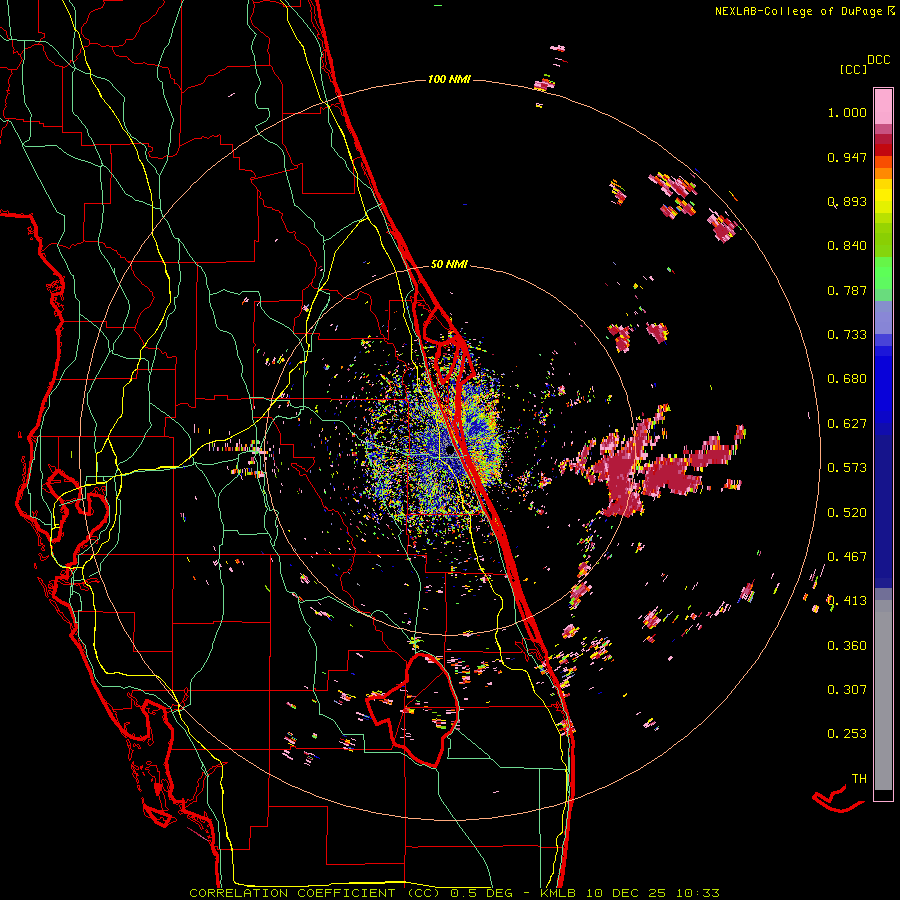This screenshot has height=900, width=900.
Task: Click the 1.000 value on the scale
Action: click(x=847, y=113)
